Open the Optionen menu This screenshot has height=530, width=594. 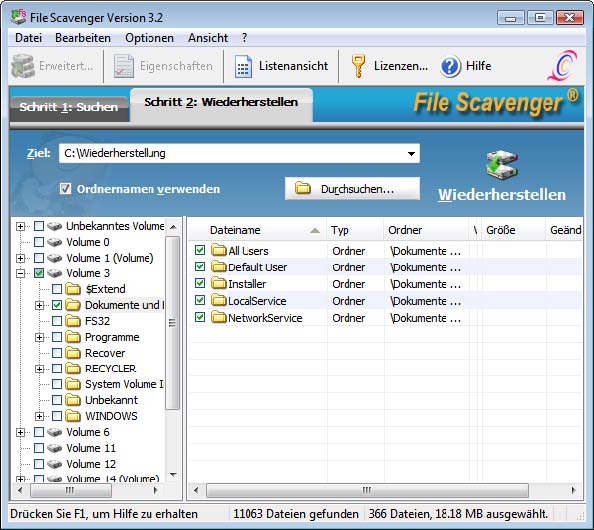tap(149, 38)
